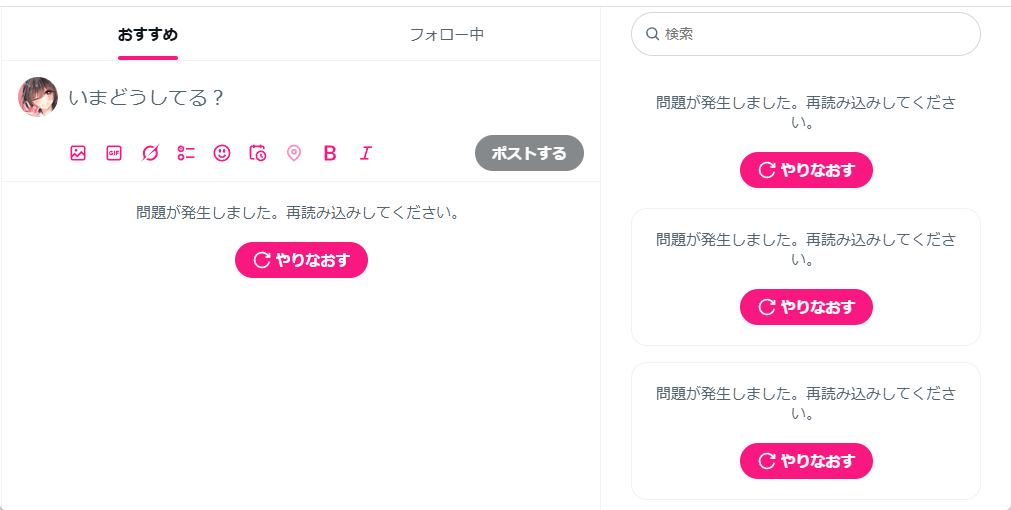Screen dimensions: 1011x510
Task: Click the add image icon in composer
Action: [x=78, y=153]
